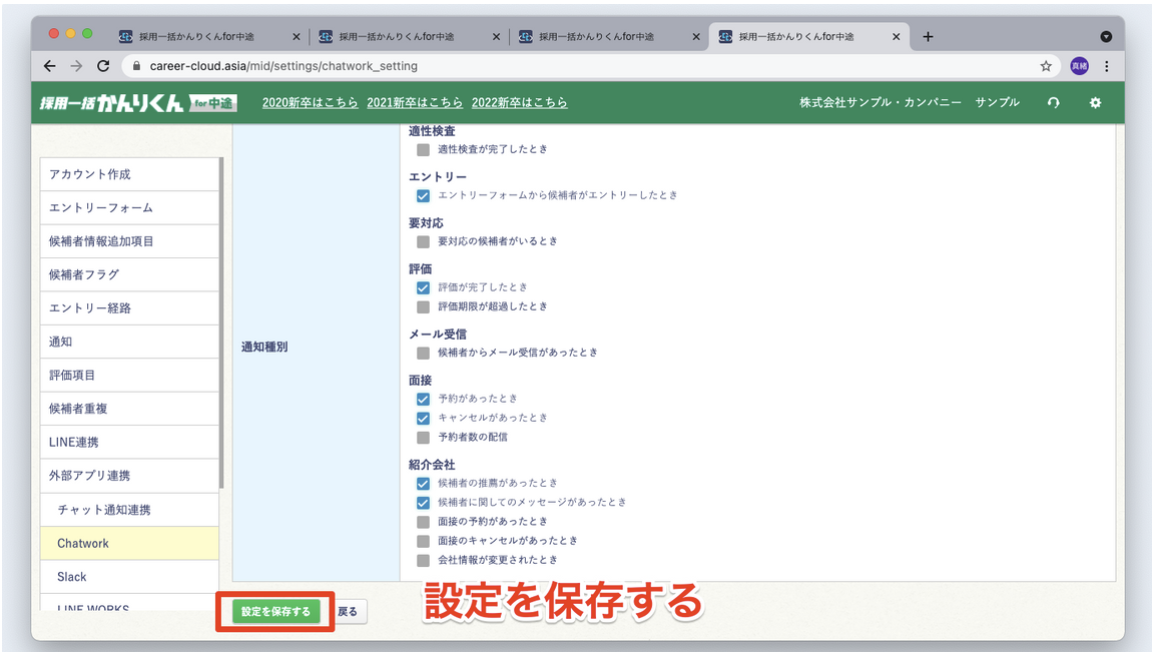
Task: Click the browser forward arrow
Action: point(75,64)
